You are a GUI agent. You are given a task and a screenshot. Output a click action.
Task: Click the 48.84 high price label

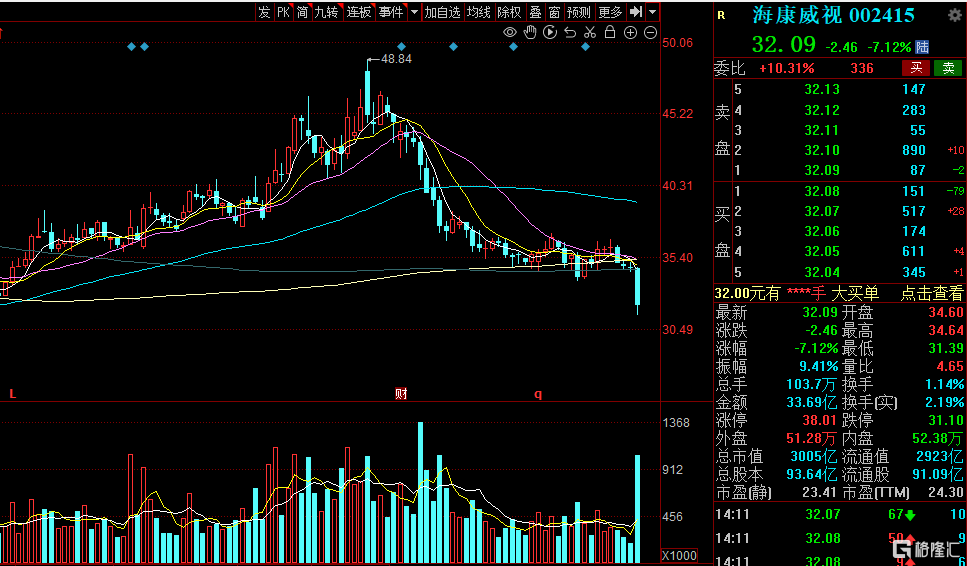pyautogui.click(x=396, y=59)
